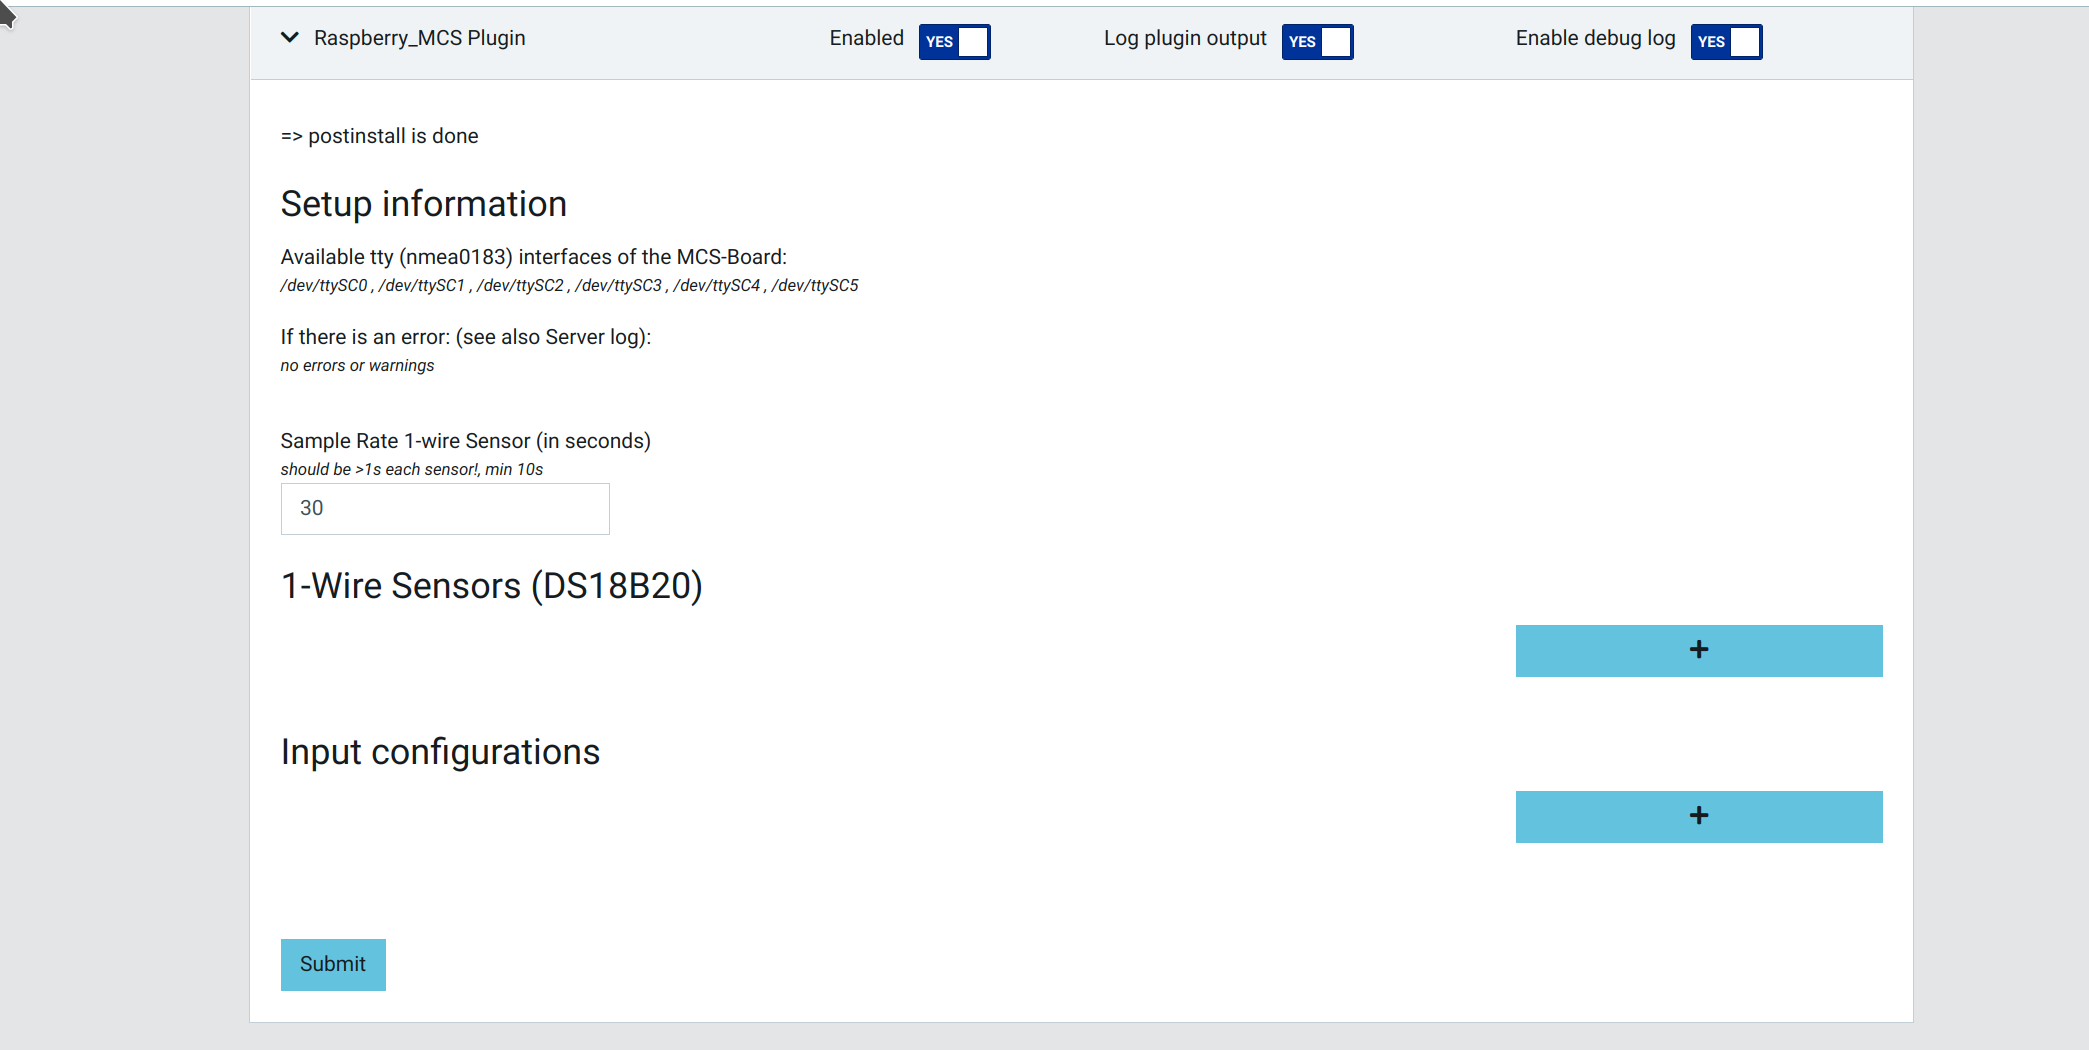Click the plus to add a 1-Wire sensor

(1697, 650)
